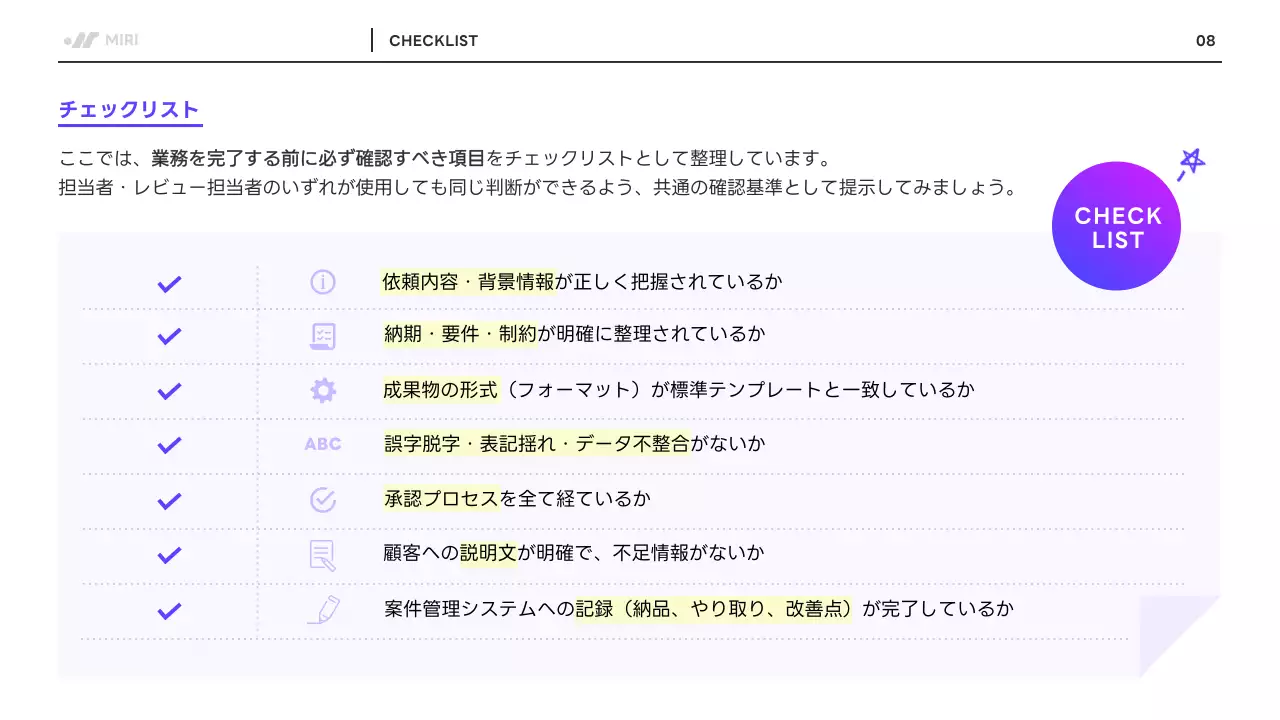The height and width of the screenshot is (720, 1280).
Task: Select the pencil icon beside 案件管理システム
Action: (x=322, y=606)
